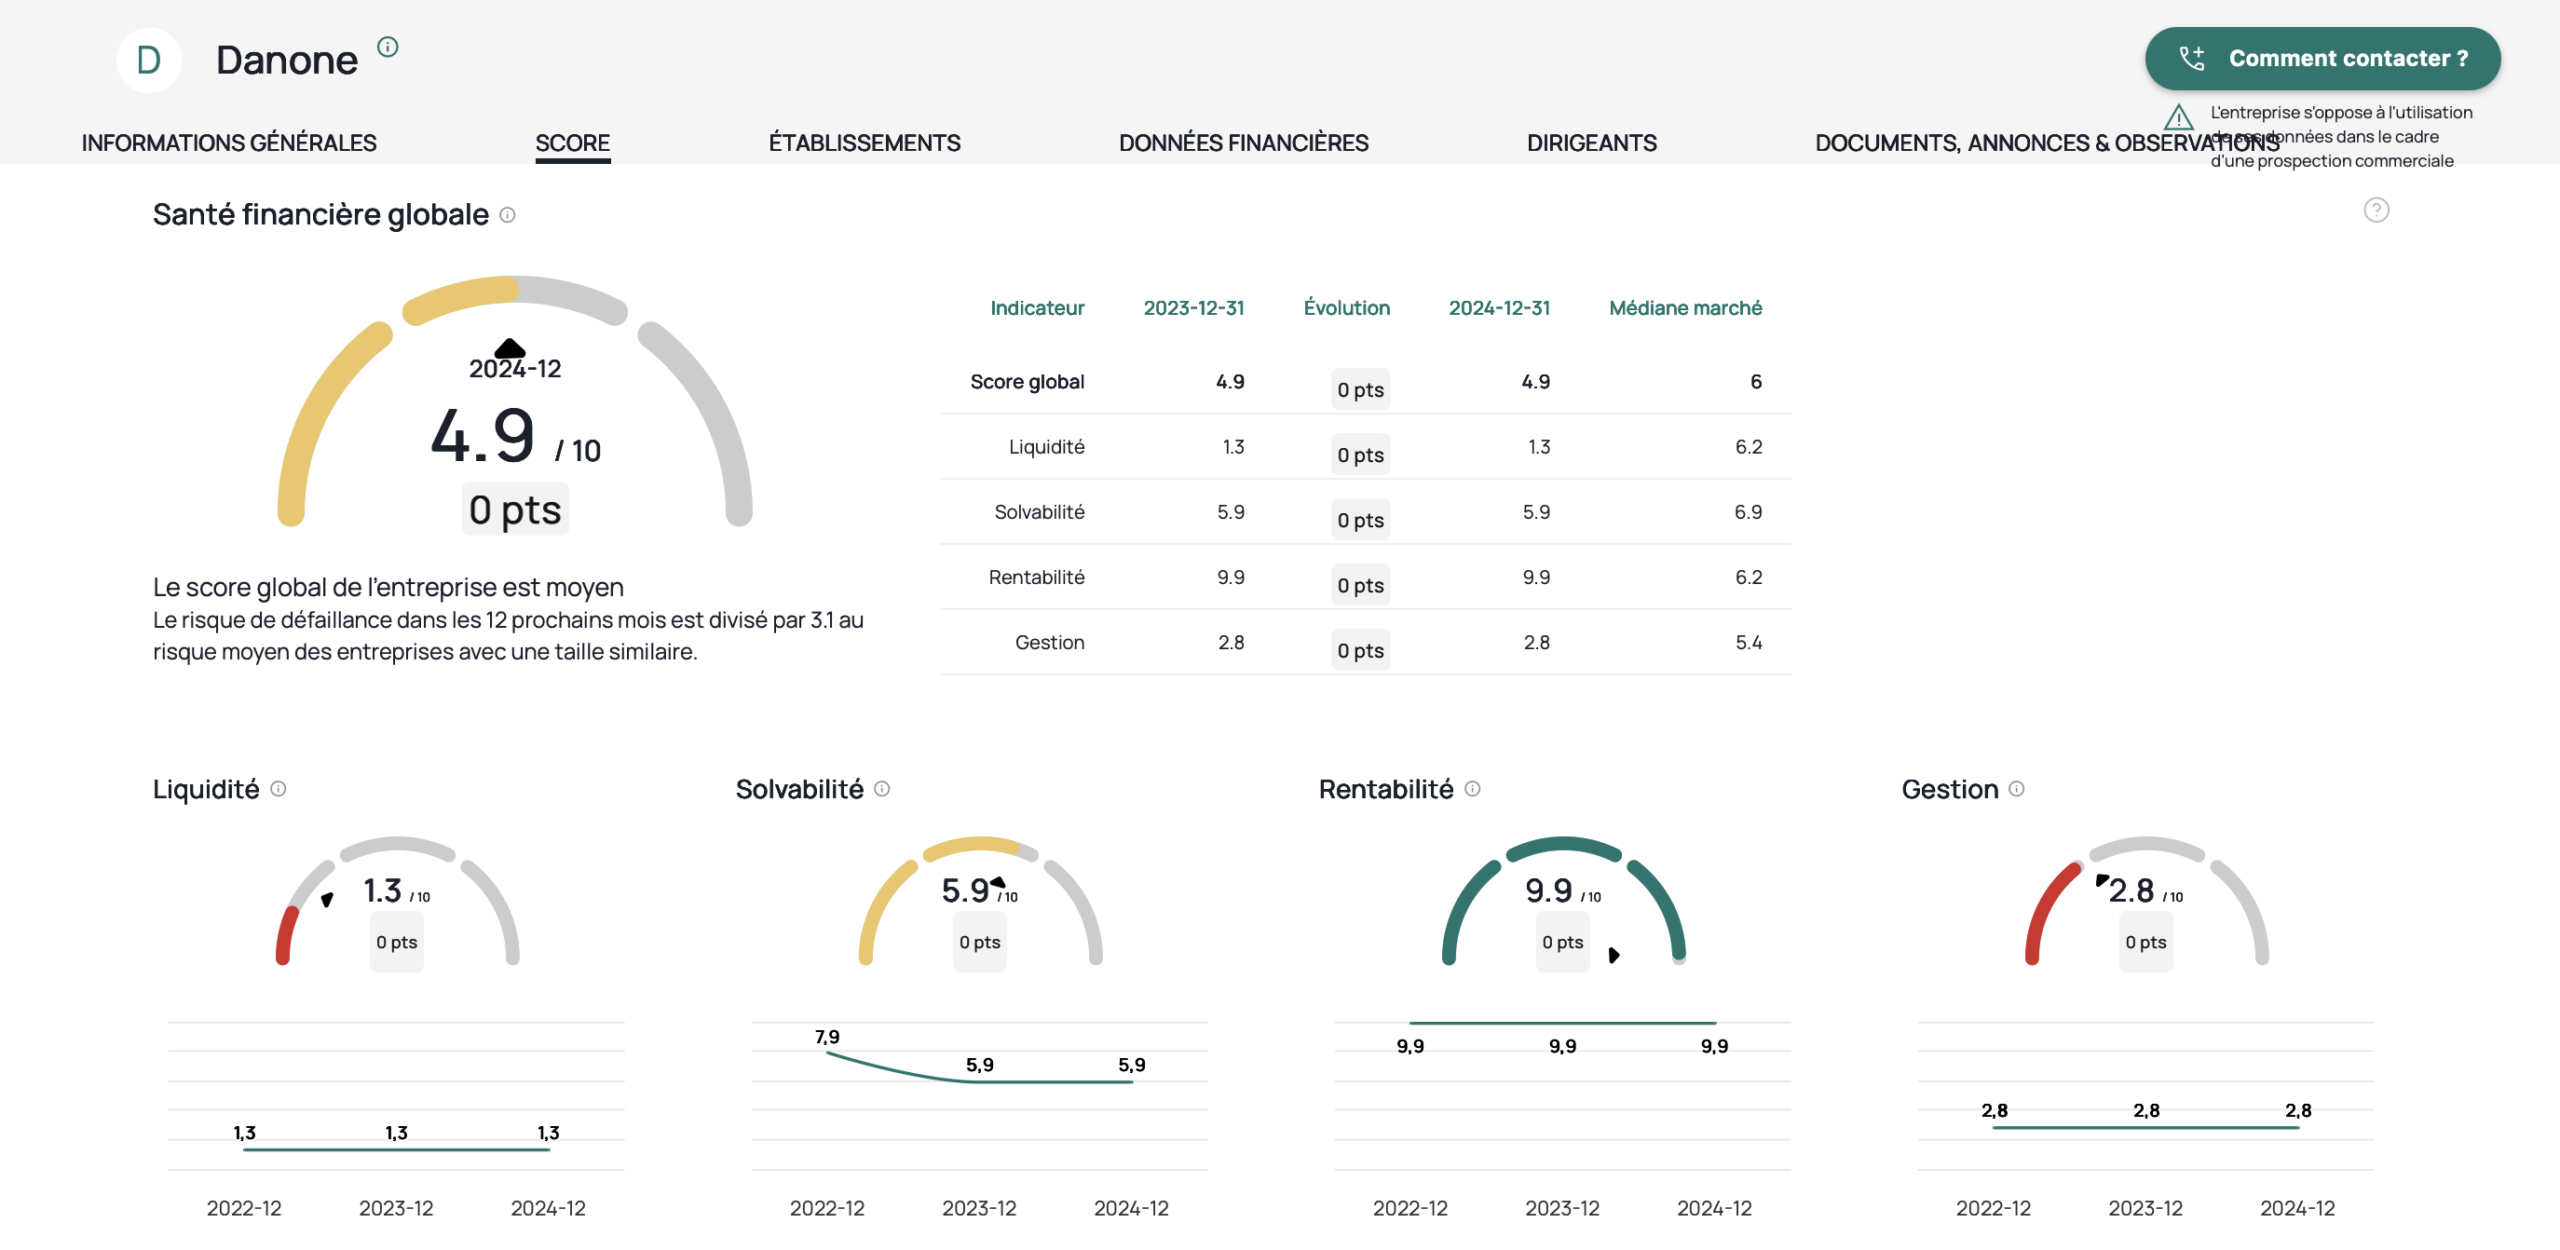The width and height of the screenshot is (2560, 1250).
Task: Click the 'Comment contacter ?' button
Action: (2322, 58)
